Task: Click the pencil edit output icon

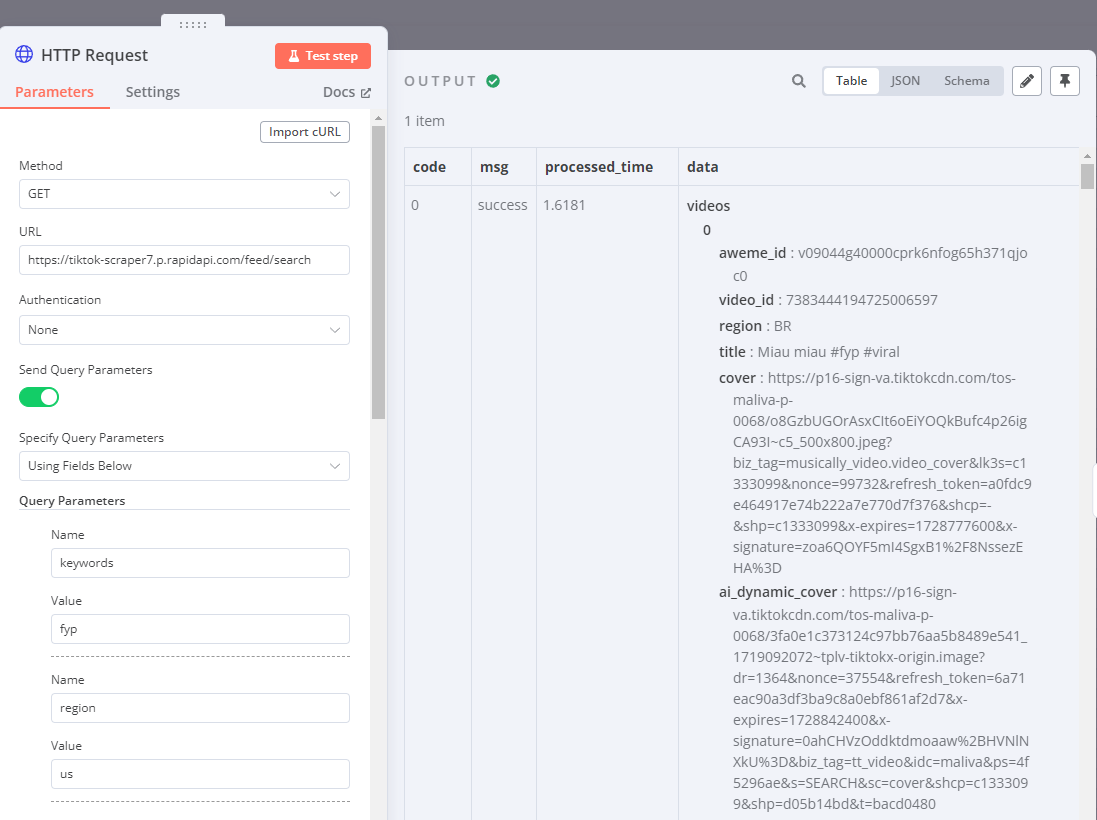Action: [x=1027, y=82]
